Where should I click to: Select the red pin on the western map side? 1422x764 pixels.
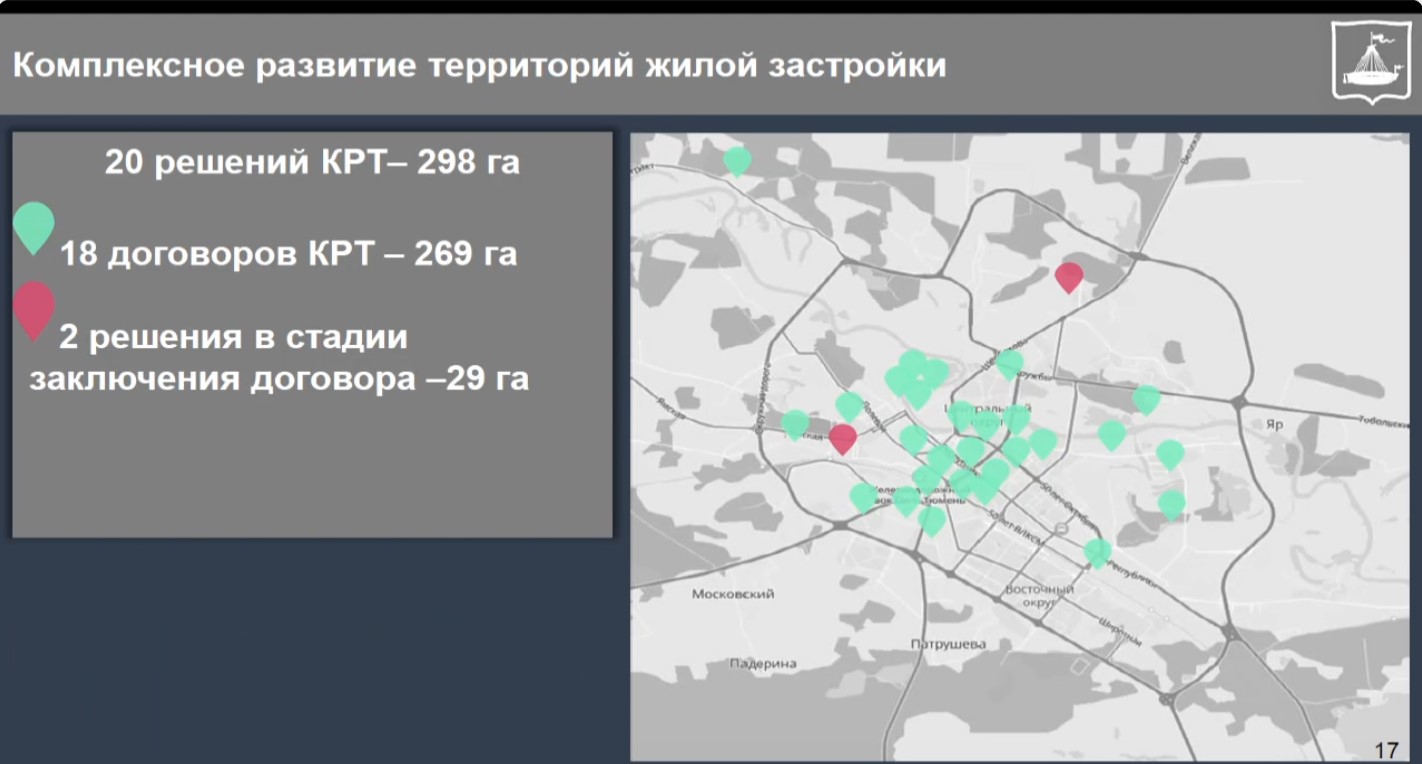[x=843, y=437]
